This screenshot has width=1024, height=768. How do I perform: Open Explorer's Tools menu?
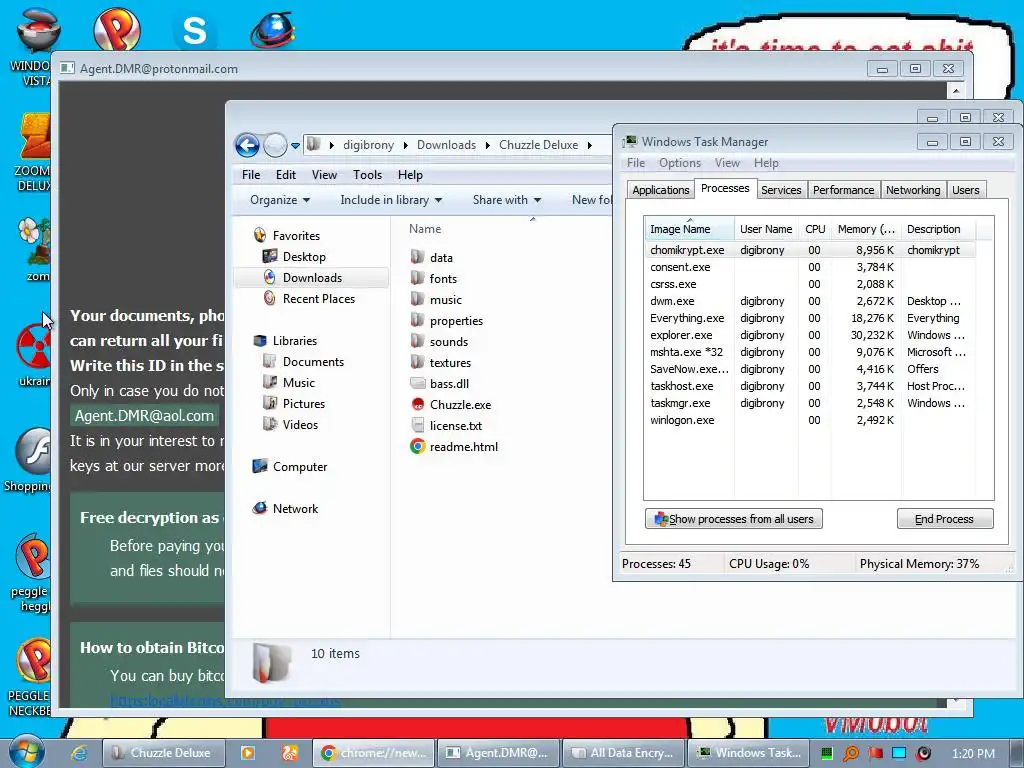click(367, 175)
